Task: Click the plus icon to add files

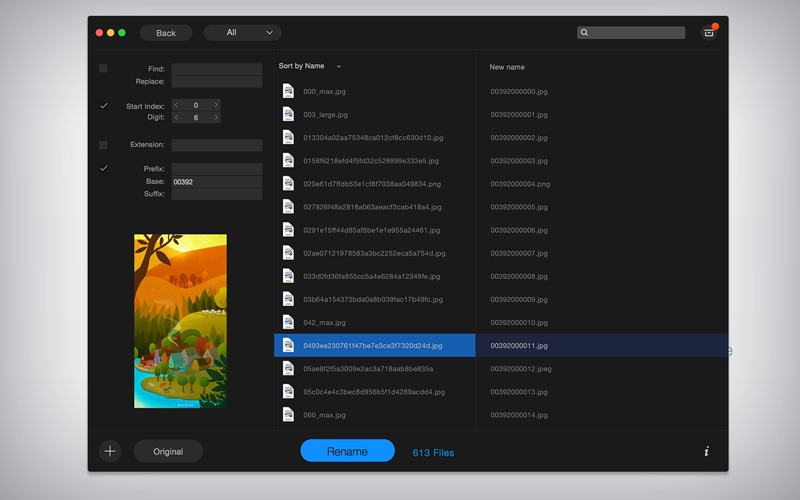Action: point(110,451)
